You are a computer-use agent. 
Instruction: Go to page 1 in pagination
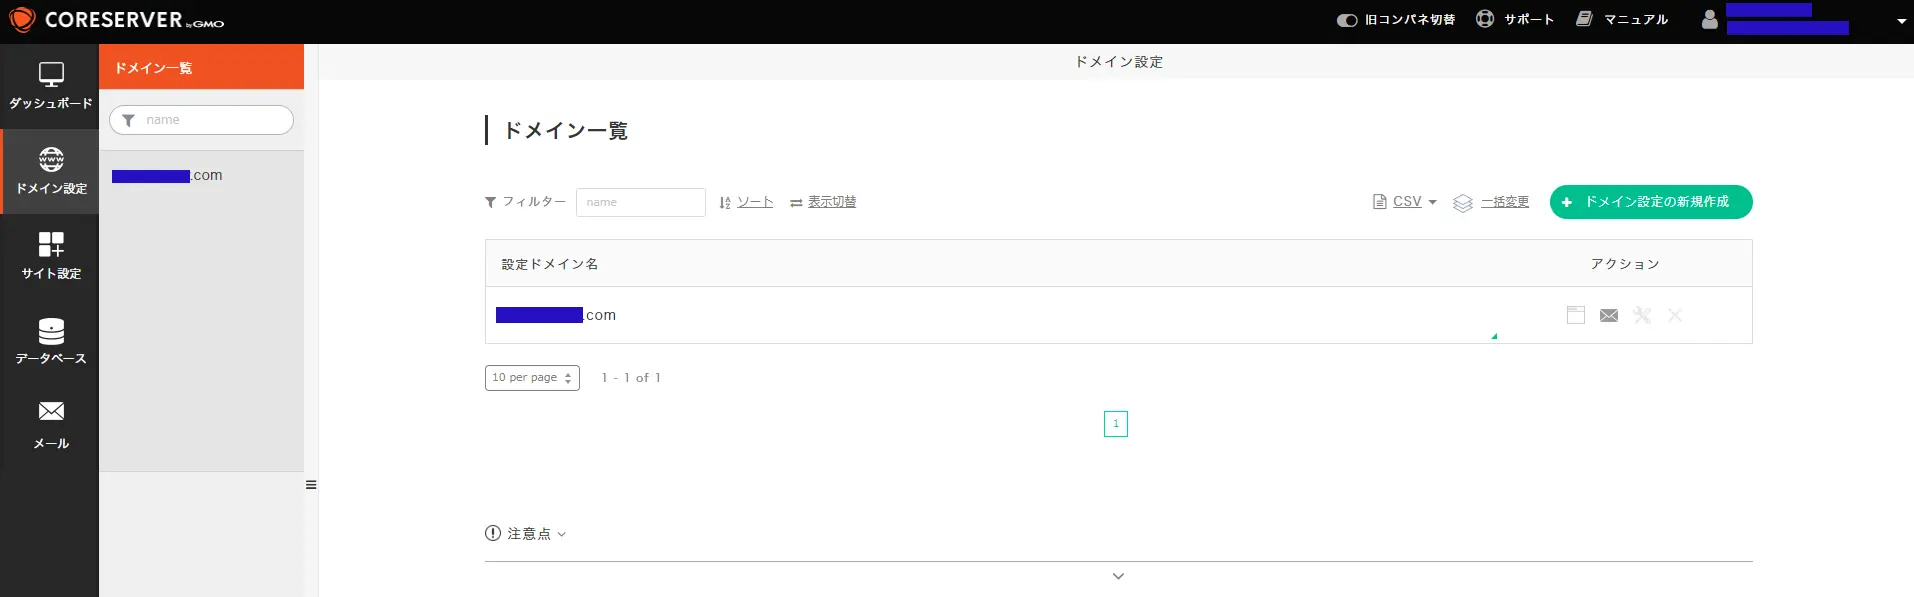click(1116, 424)
